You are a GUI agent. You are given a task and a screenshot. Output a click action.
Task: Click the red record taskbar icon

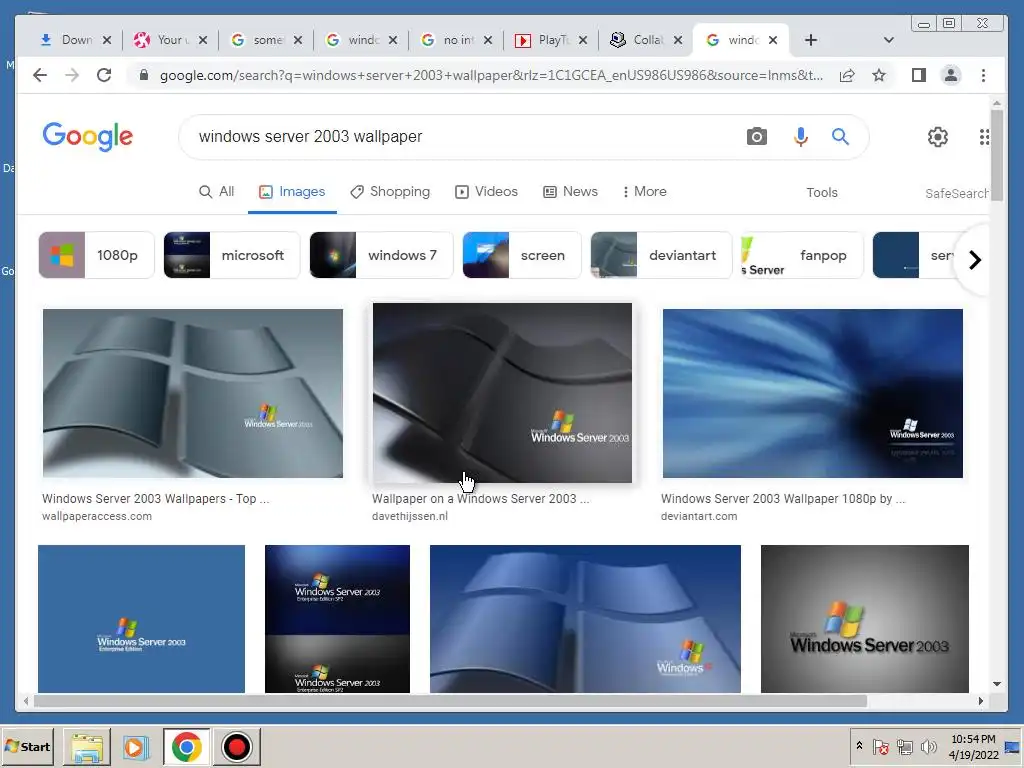pyautogui.click(x=236, y=746)
